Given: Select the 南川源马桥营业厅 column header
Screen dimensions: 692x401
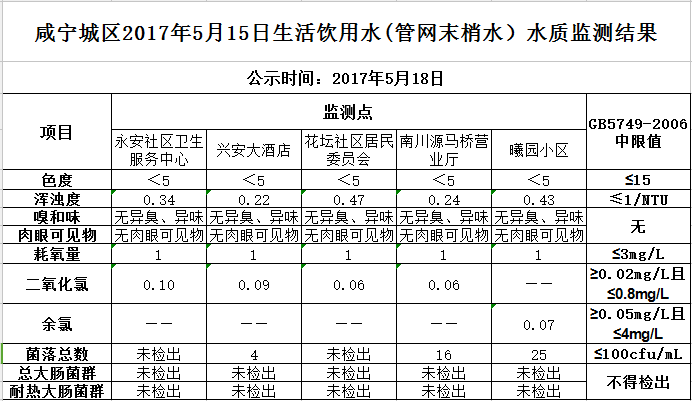Looking at the screenshot, I should (444, 150).
